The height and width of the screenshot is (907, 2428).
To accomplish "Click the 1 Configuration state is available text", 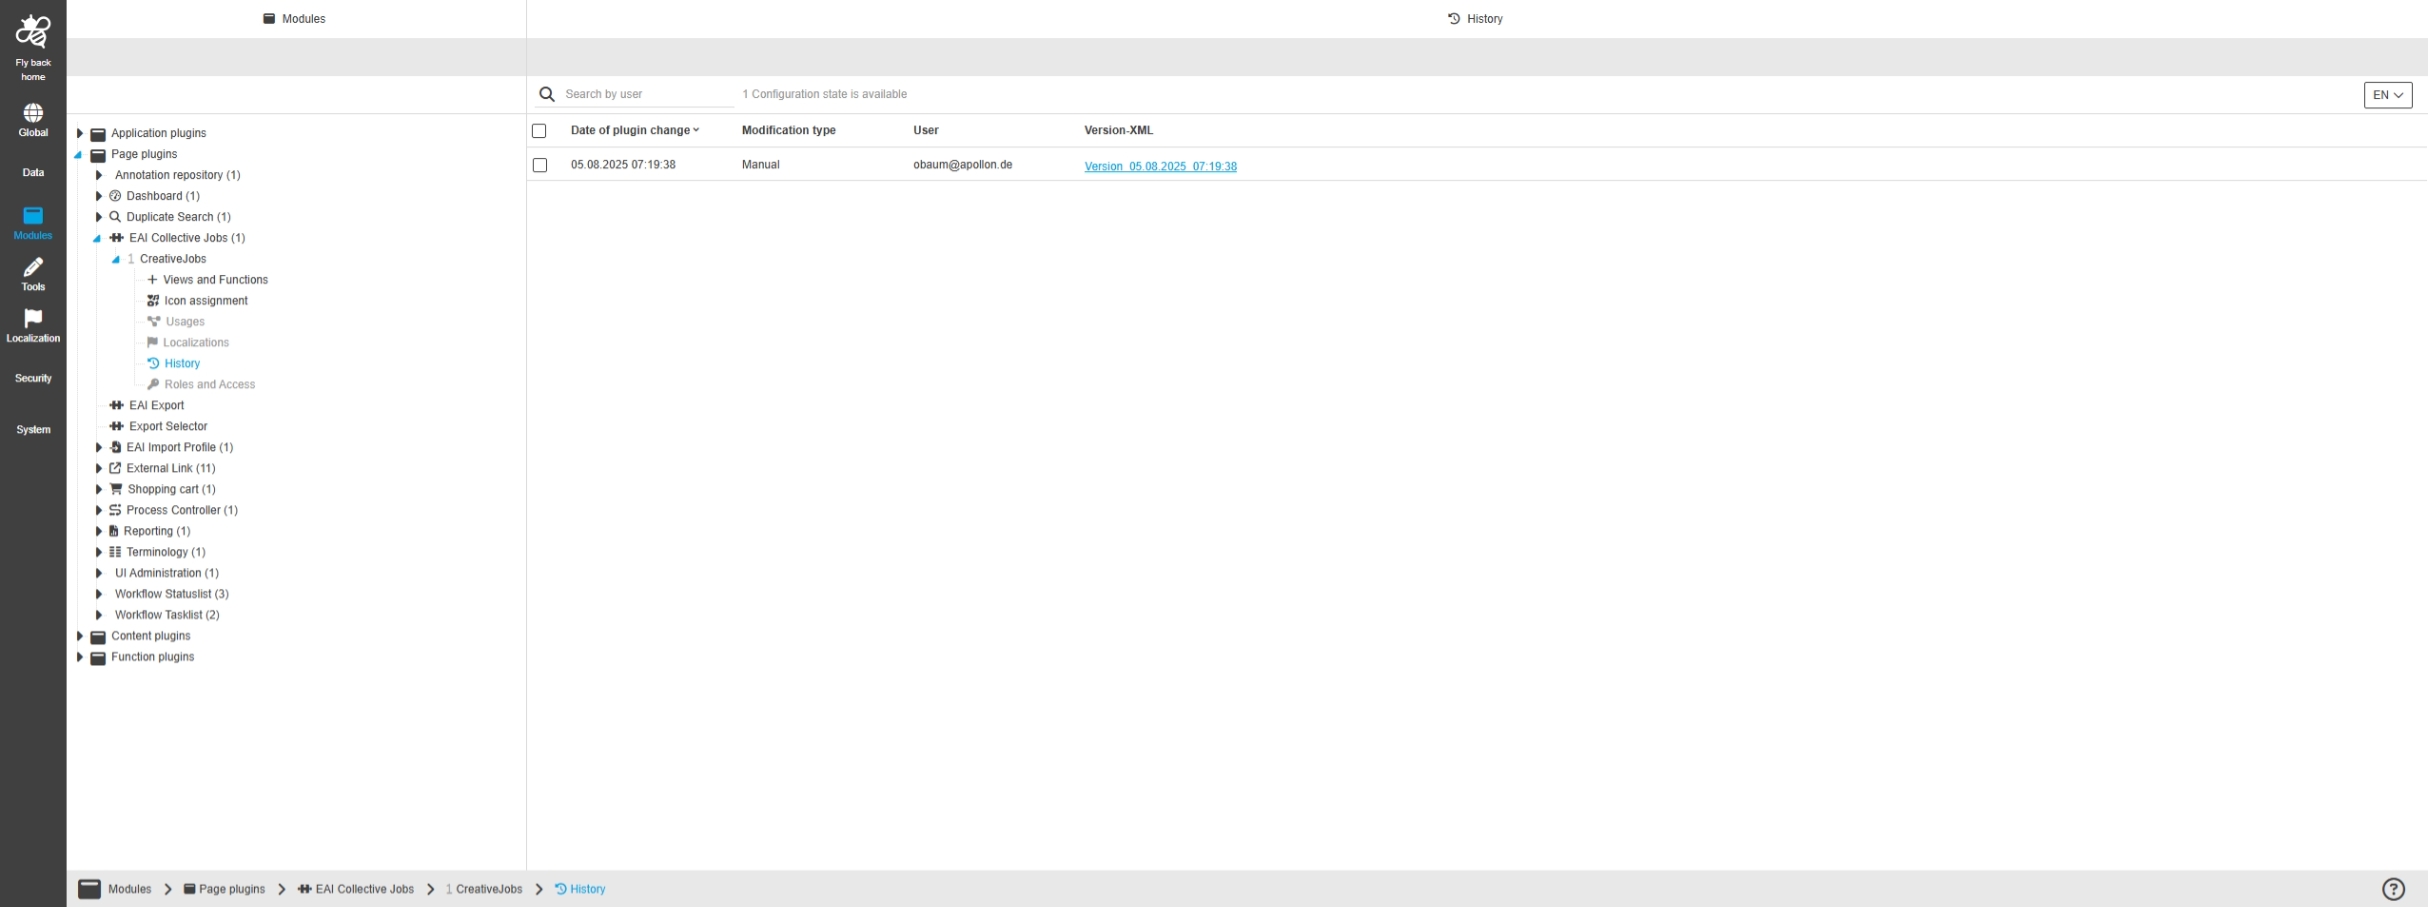I will pos(824,94).
